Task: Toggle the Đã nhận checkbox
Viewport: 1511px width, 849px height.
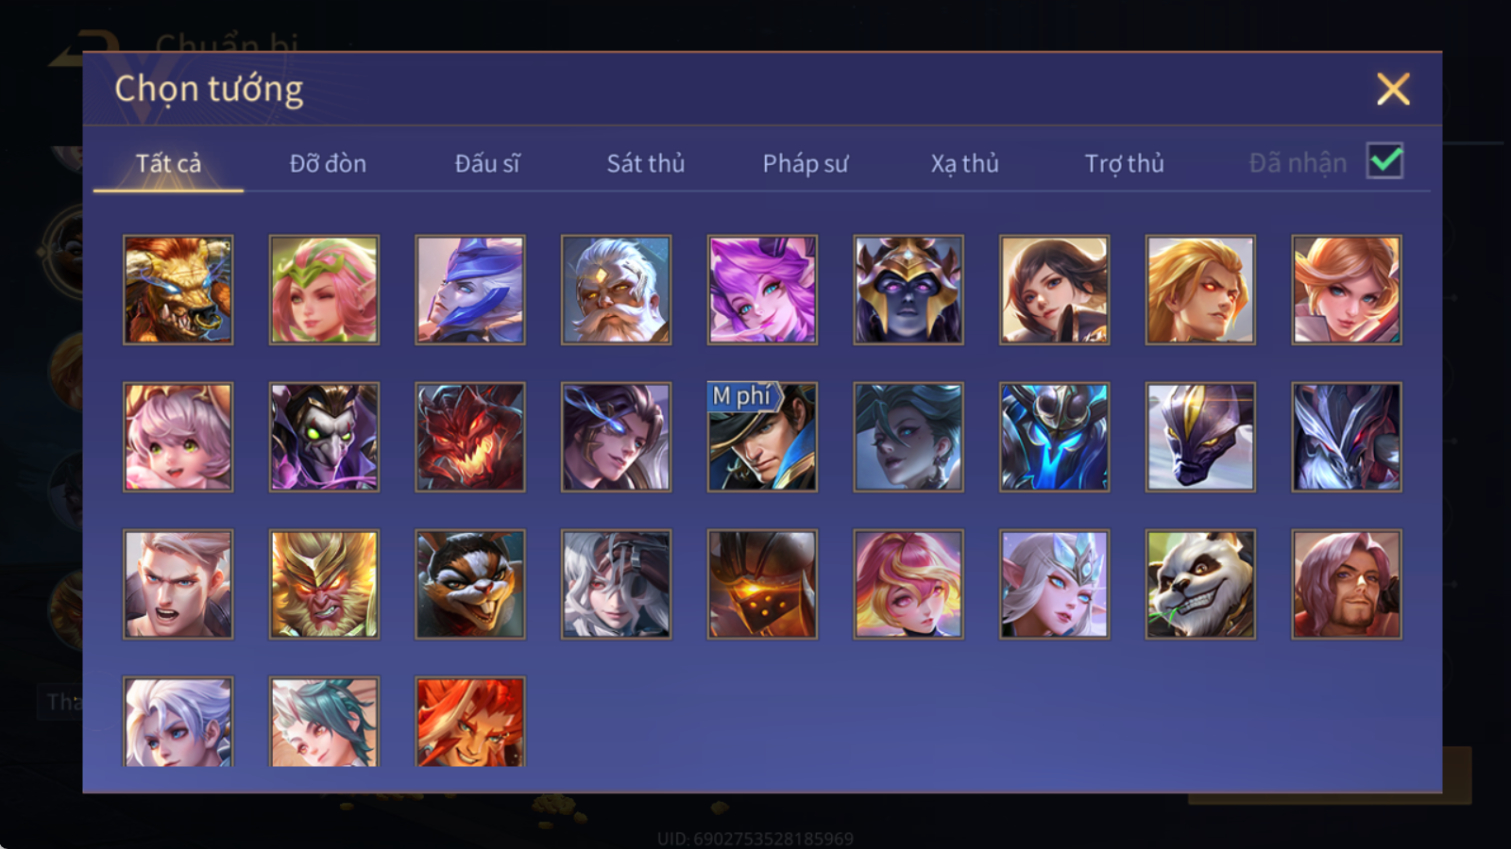Action: pos(1385,161)
